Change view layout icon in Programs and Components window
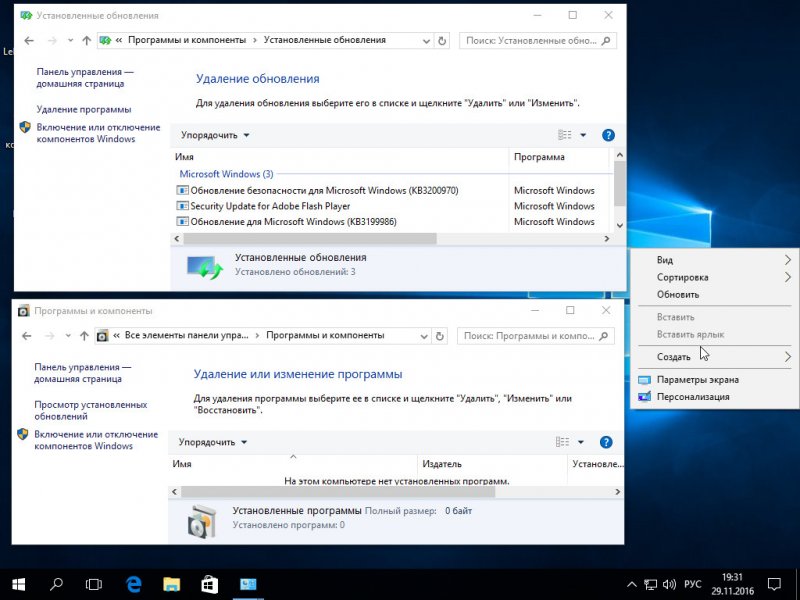Image resolution: width=800 pixels, height=600 pixels. (562, 442)
